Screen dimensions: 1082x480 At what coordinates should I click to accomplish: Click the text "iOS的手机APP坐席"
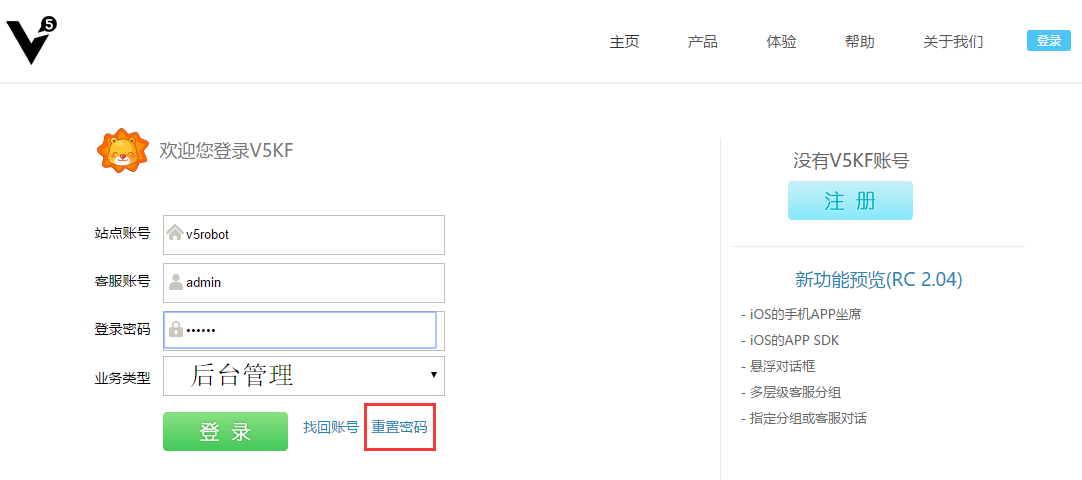point(805,314)
